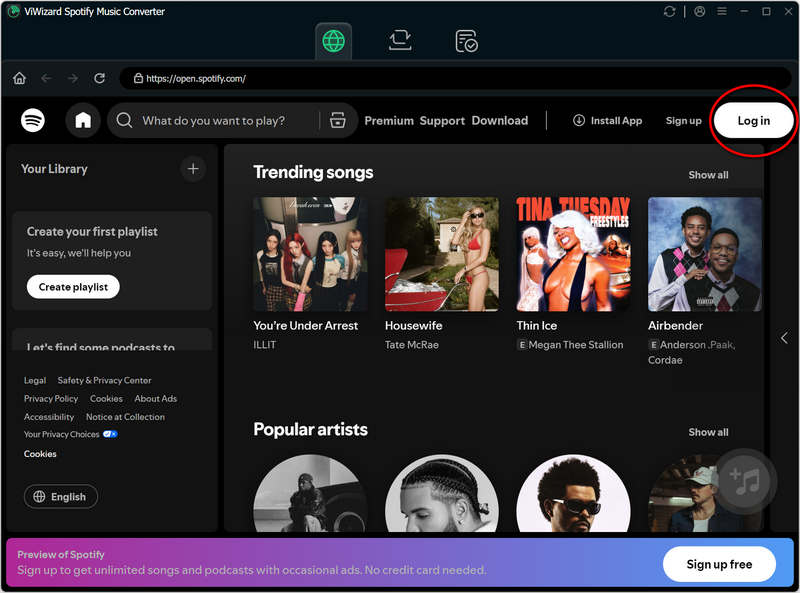The height and width of the screenshot is (593, 800).
Task: Click the Spotify Home button
Action: pos(83,120)
